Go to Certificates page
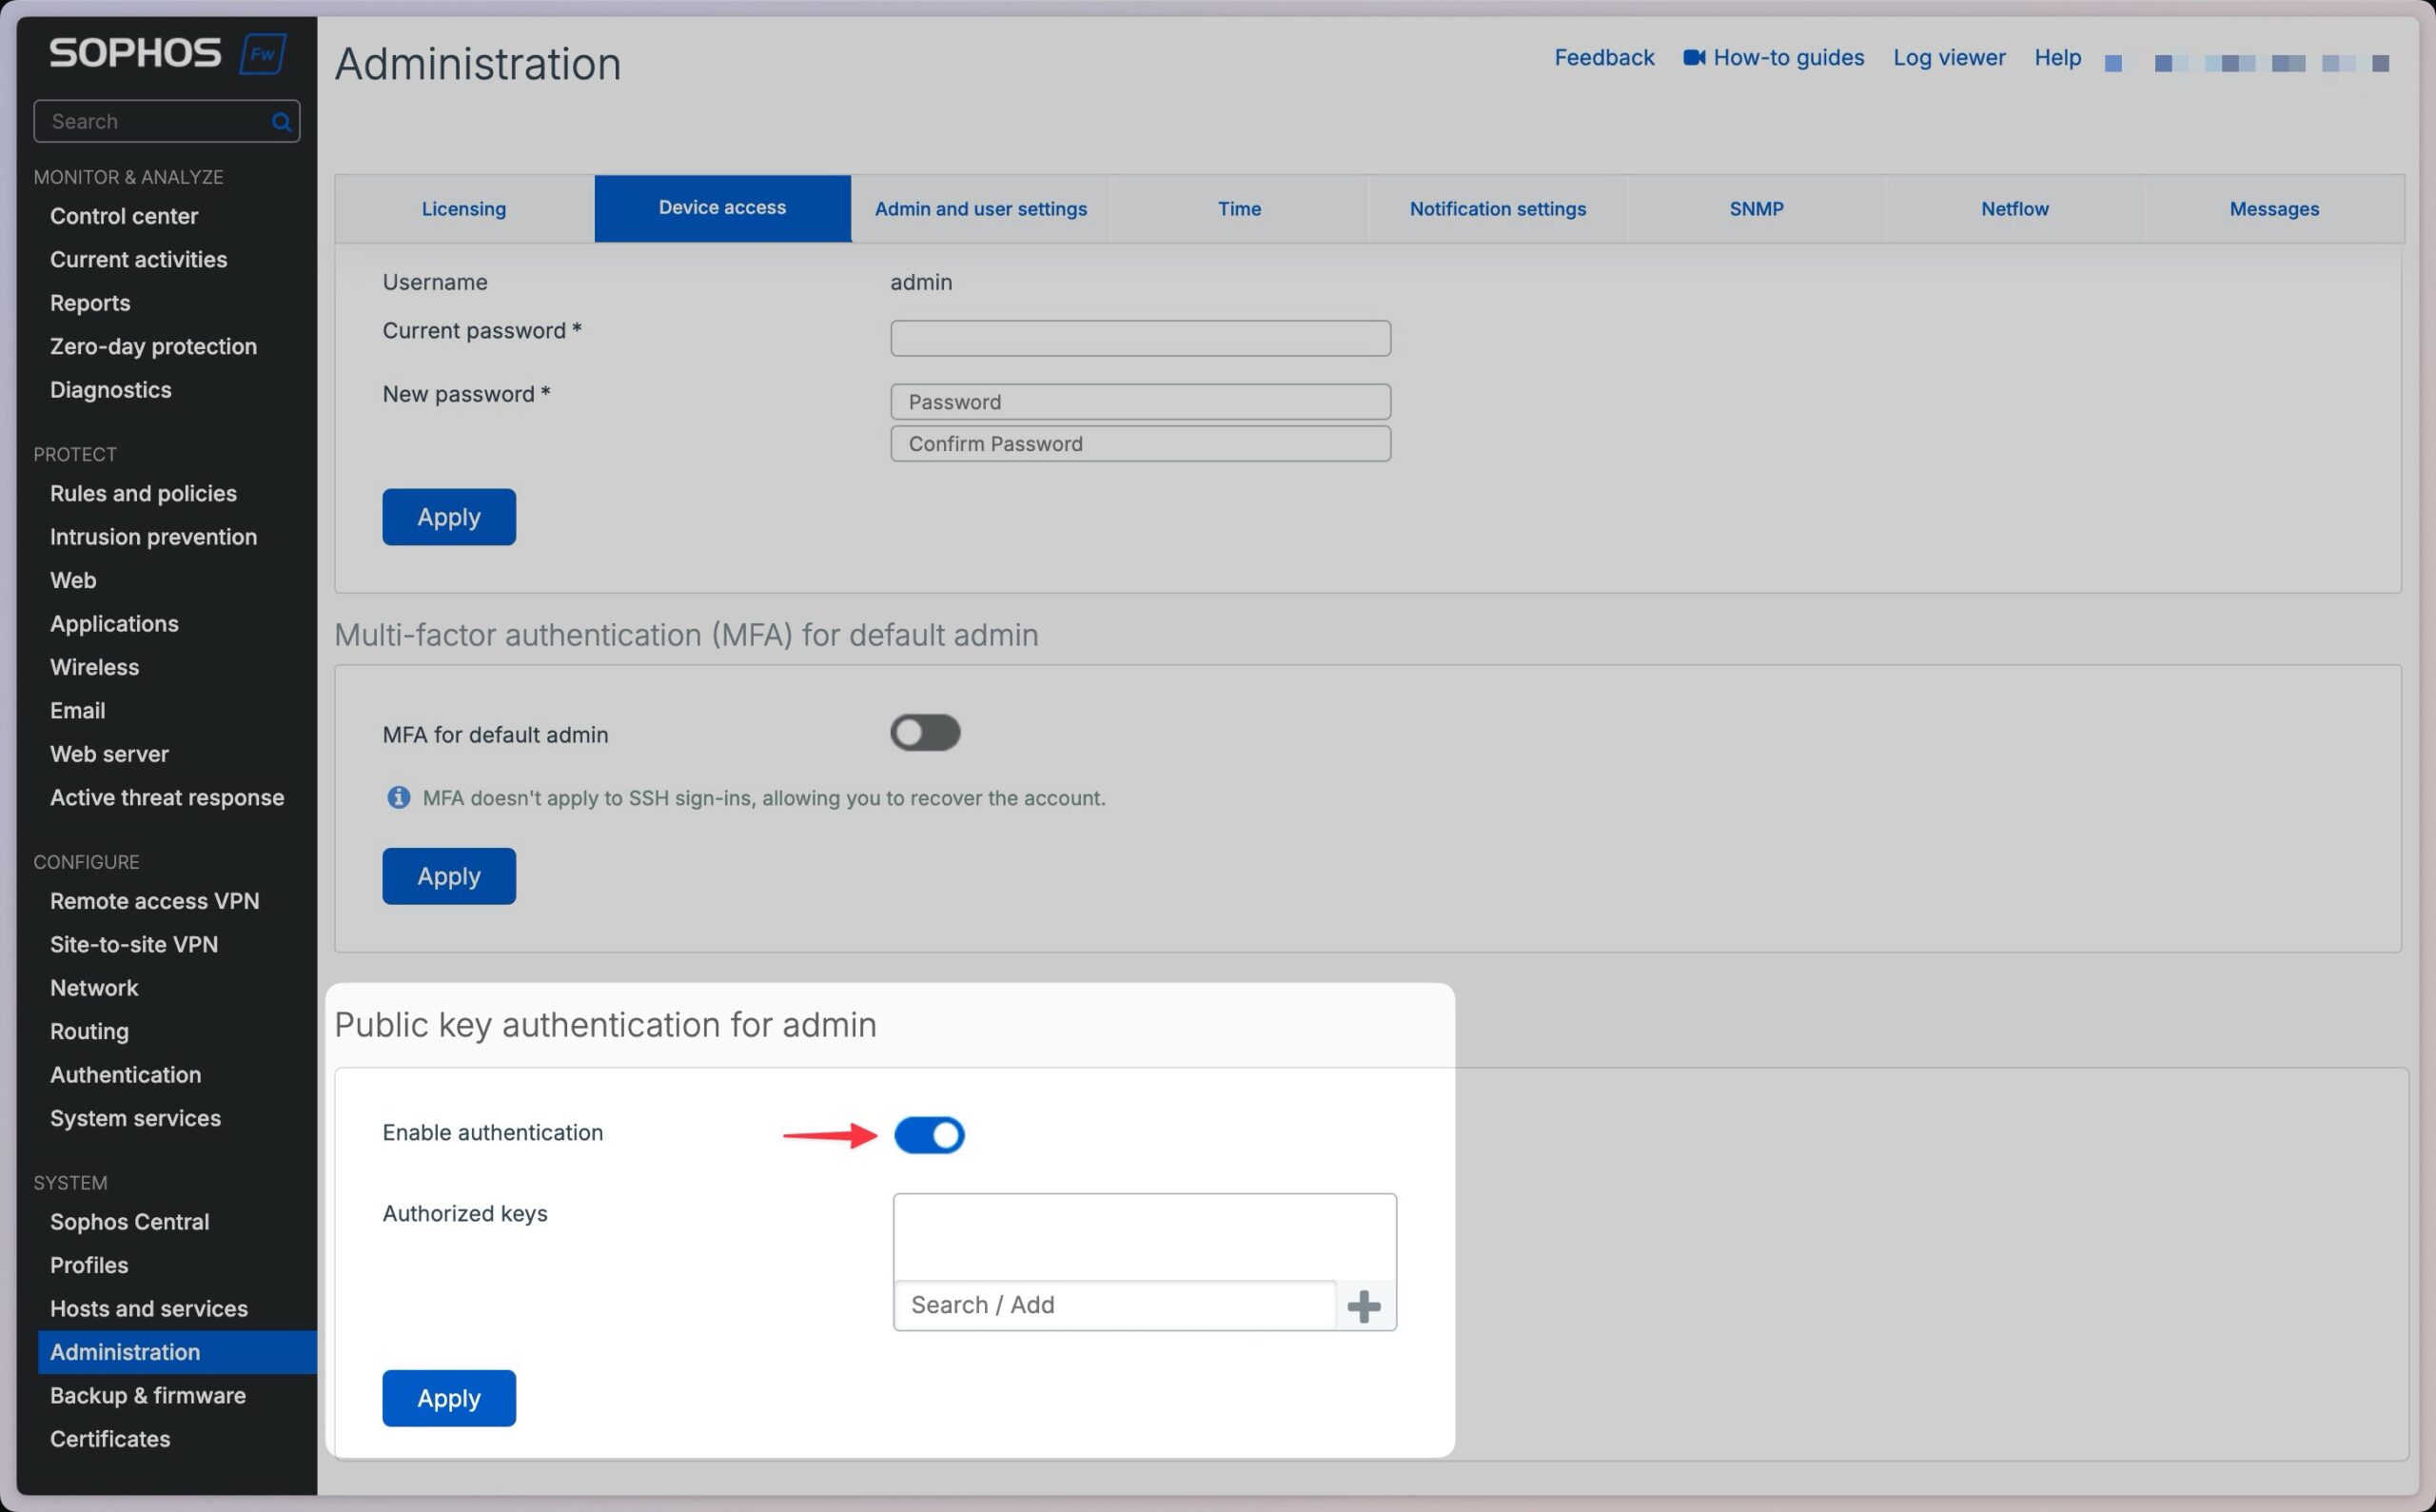Image resolution: width=2436 pixels, height=1512 pixels. [110, 1439]
